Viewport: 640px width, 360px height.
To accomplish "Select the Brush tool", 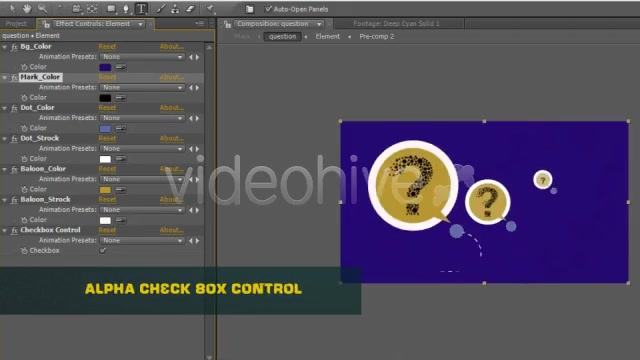I will 160,9.
